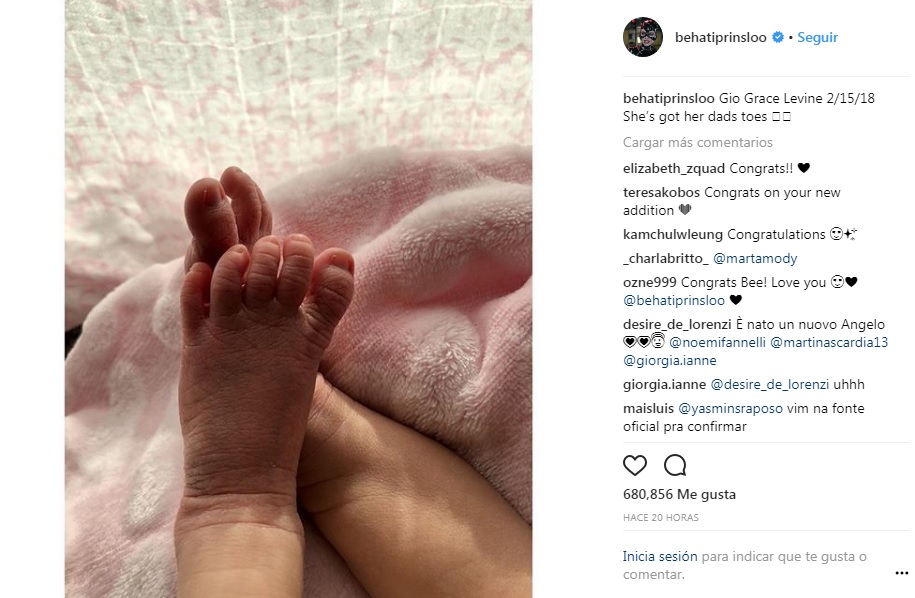View the 680,856 Me gusta likes list

(x=679, y=495)
